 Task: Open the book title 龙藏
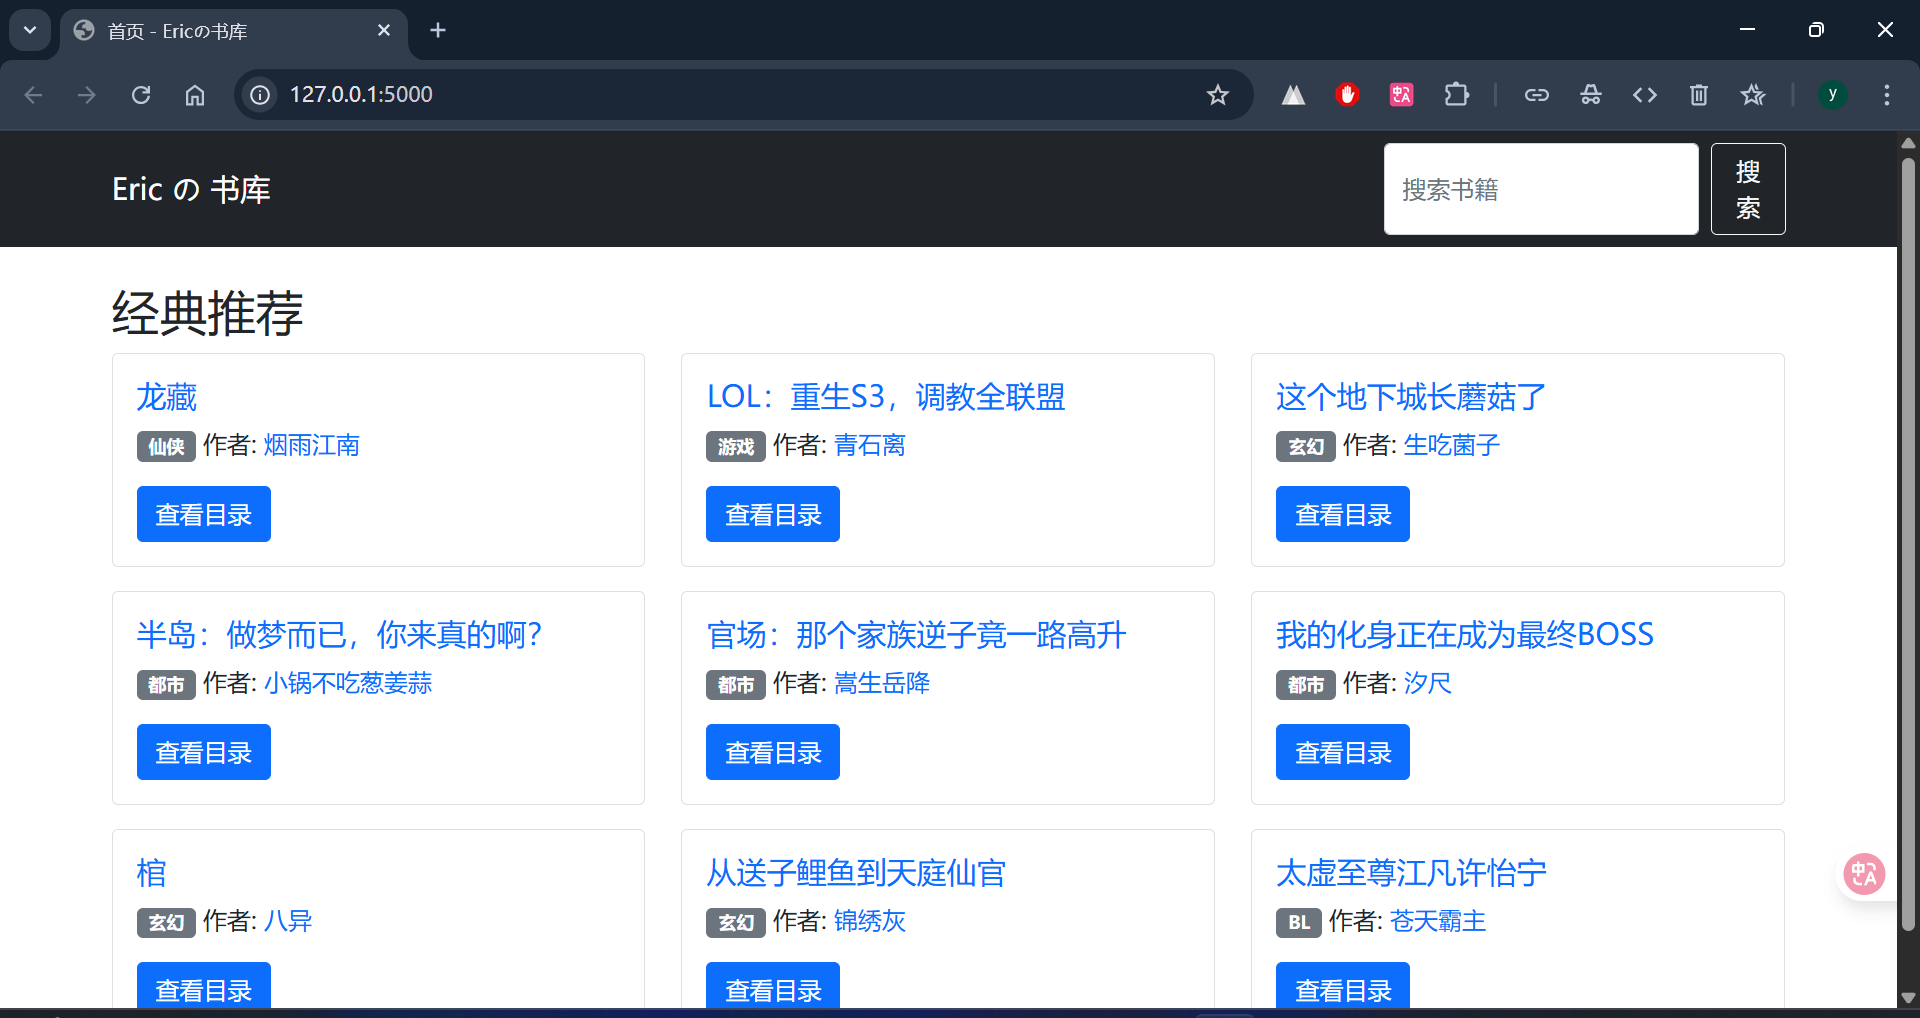(167, 397)
